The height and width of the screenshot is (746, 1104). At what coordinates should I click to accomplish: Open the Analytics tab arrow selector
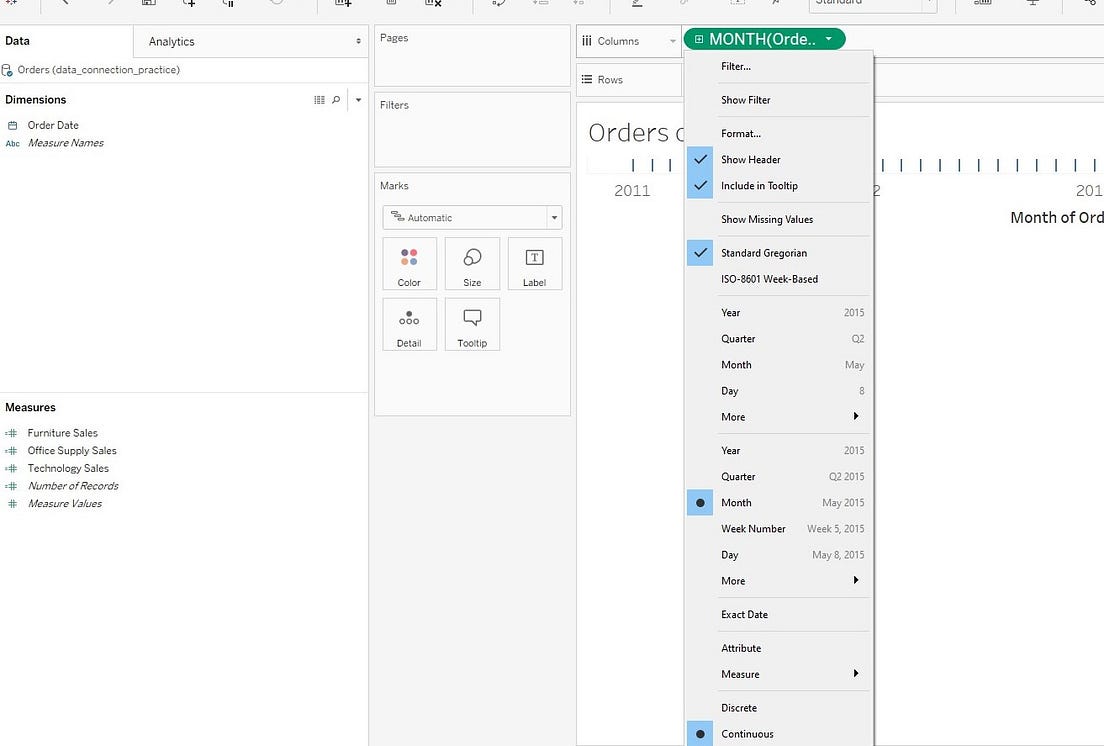[x=358, y=42]
